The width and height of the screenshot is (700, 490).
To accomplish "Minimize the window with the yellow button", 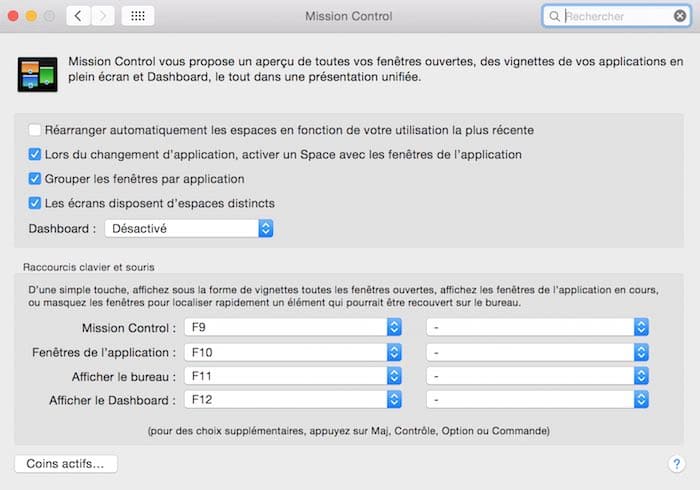I will coord(31,16).
